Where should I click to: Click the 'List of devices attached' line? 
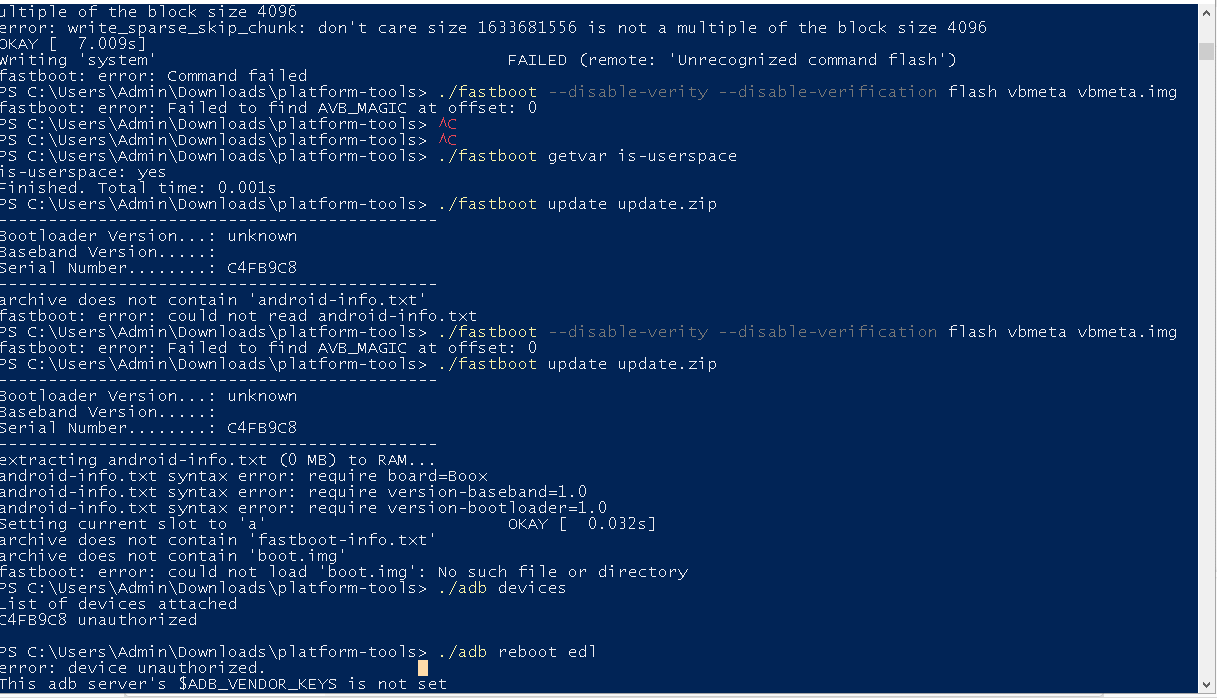(118, 604)
